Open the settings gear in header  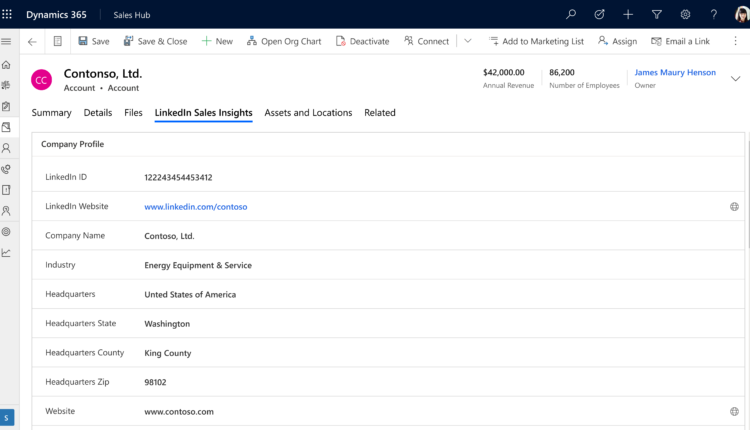[x=685, y=14]
